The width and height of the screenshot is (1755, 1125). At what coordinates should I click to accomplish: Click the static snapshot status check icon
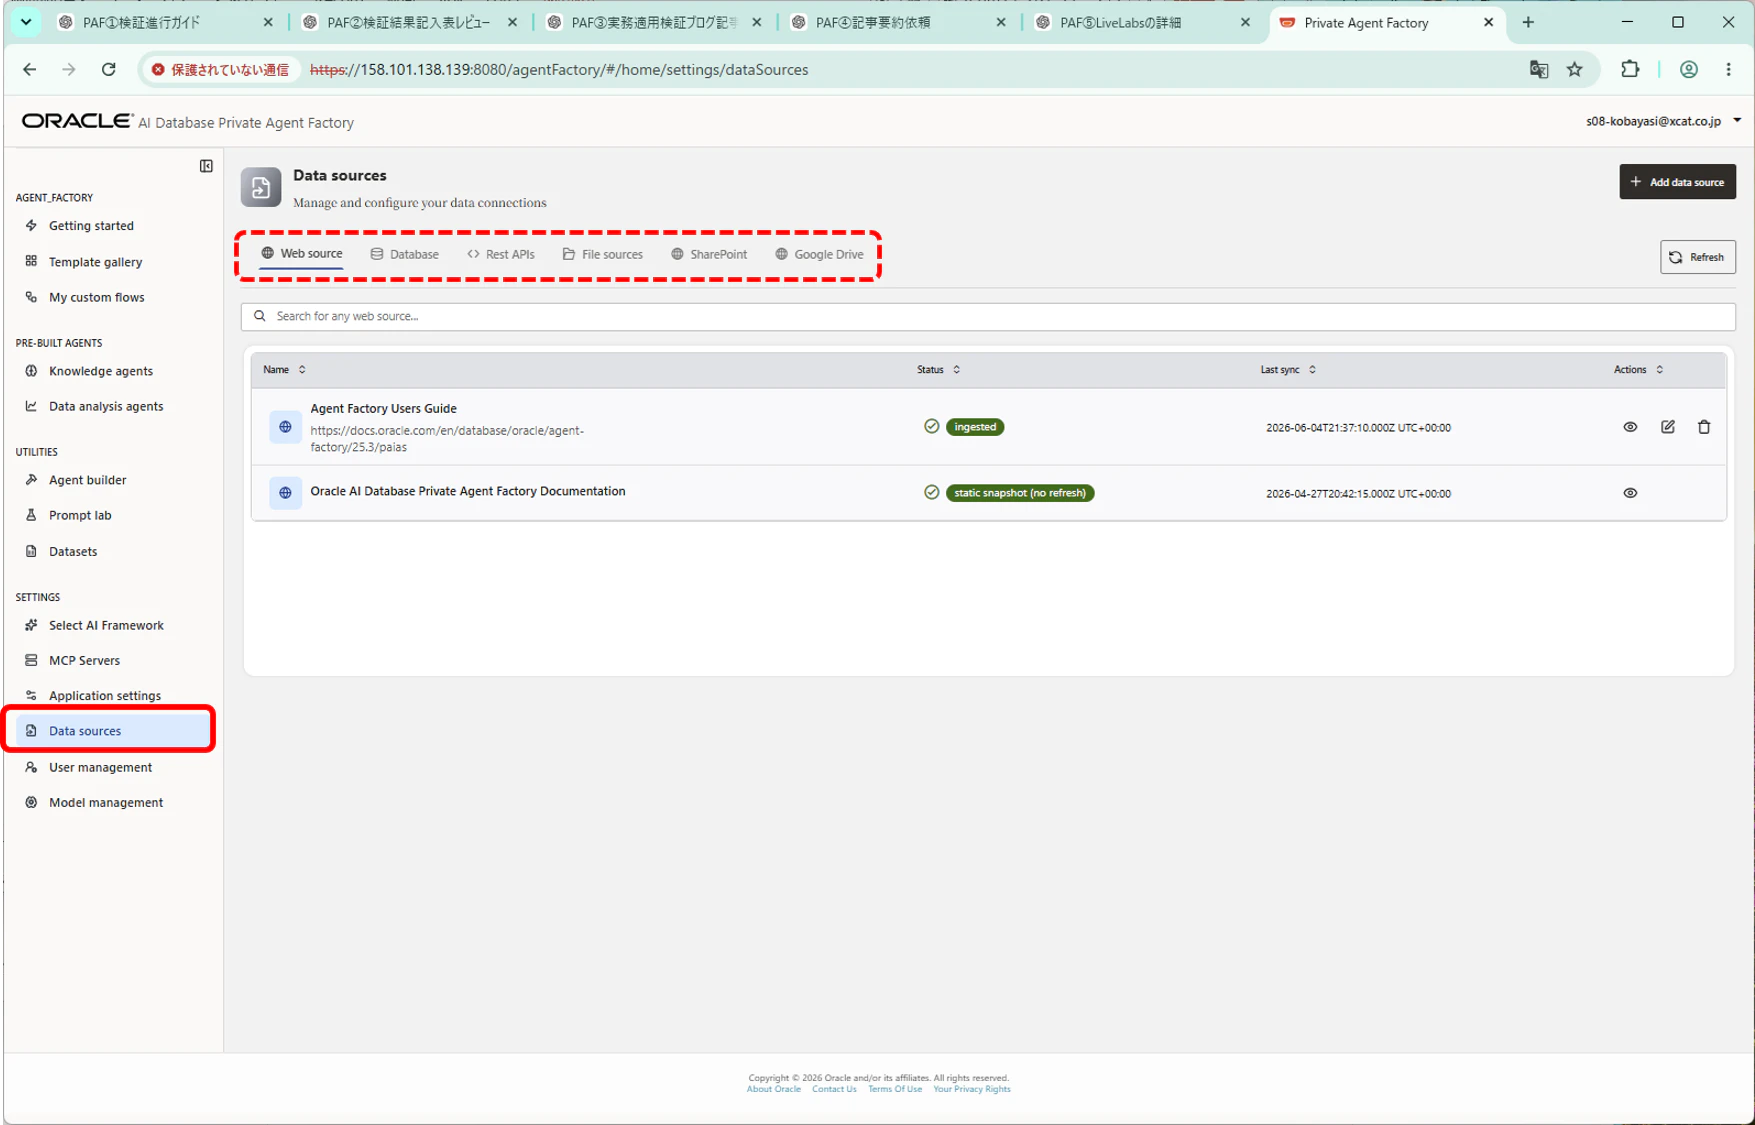coord(932,493)
